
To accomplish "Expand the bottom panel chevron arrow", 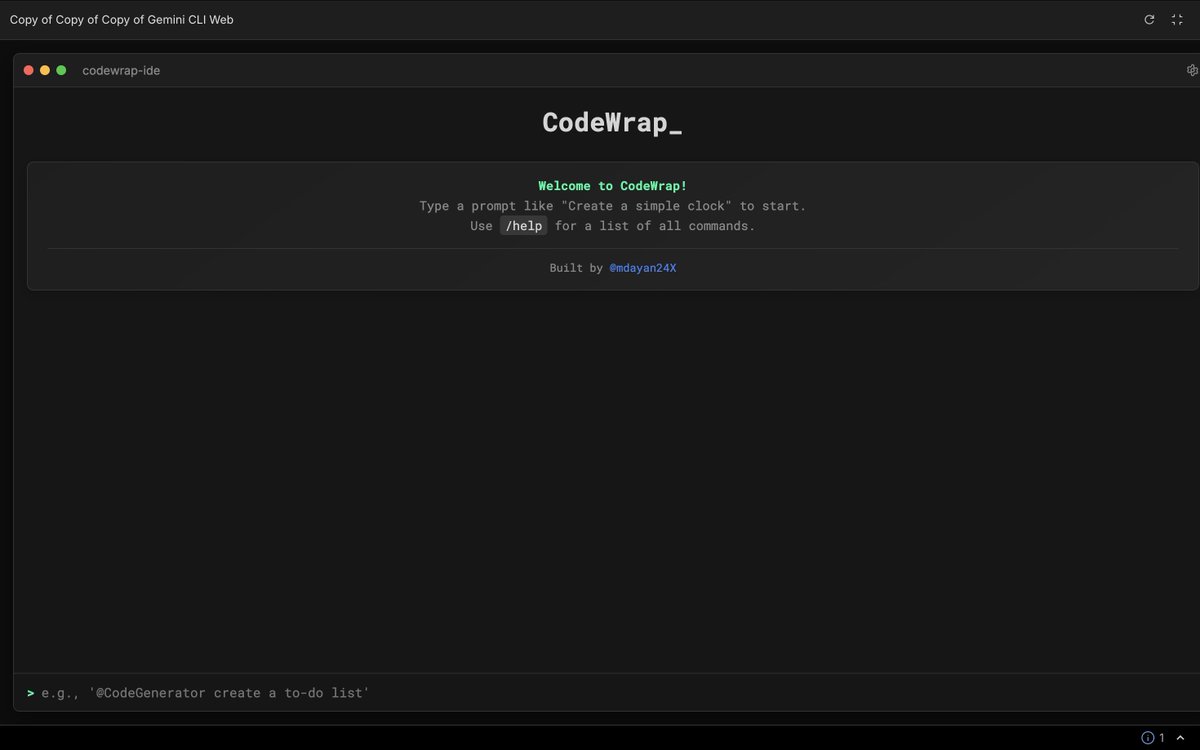I will point(1181,738).
